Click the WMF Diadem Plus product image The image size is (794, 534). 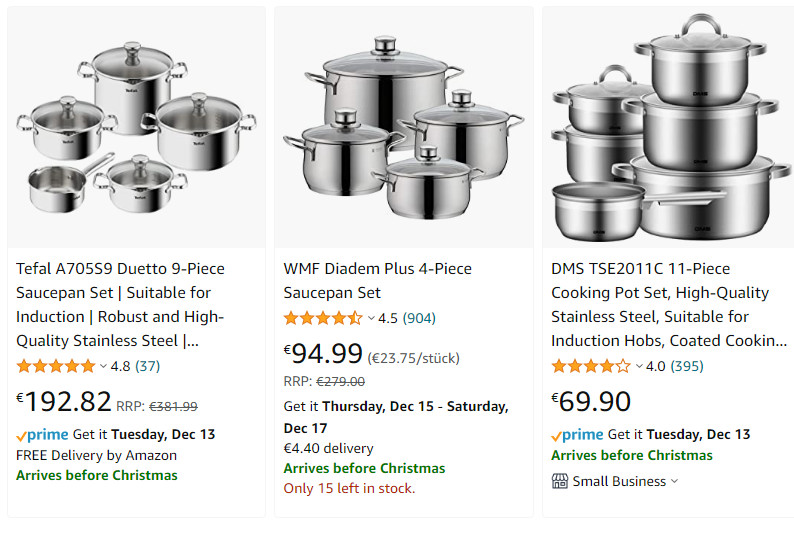[403, 127]
